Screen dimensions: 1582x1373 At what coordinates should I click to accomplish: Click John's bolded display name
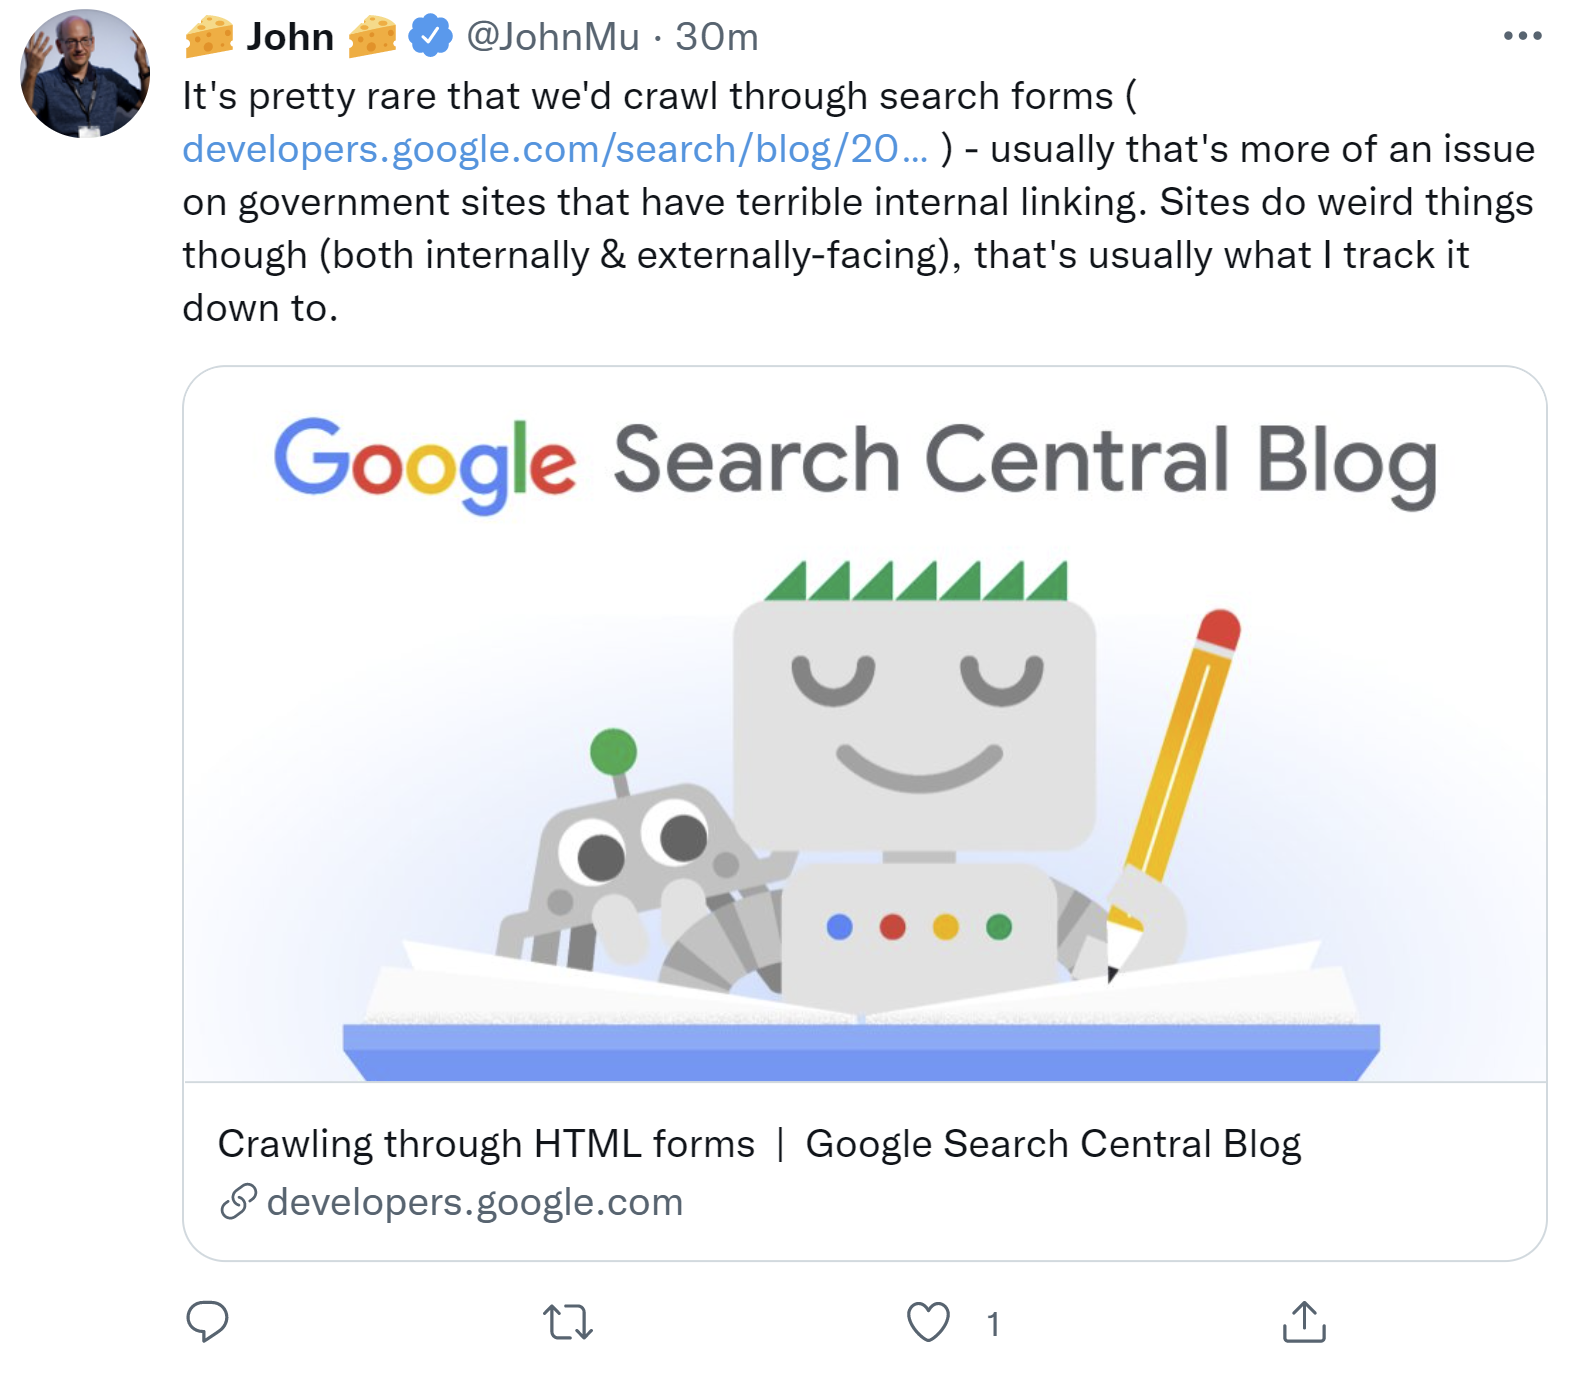(x=292, y=36)
